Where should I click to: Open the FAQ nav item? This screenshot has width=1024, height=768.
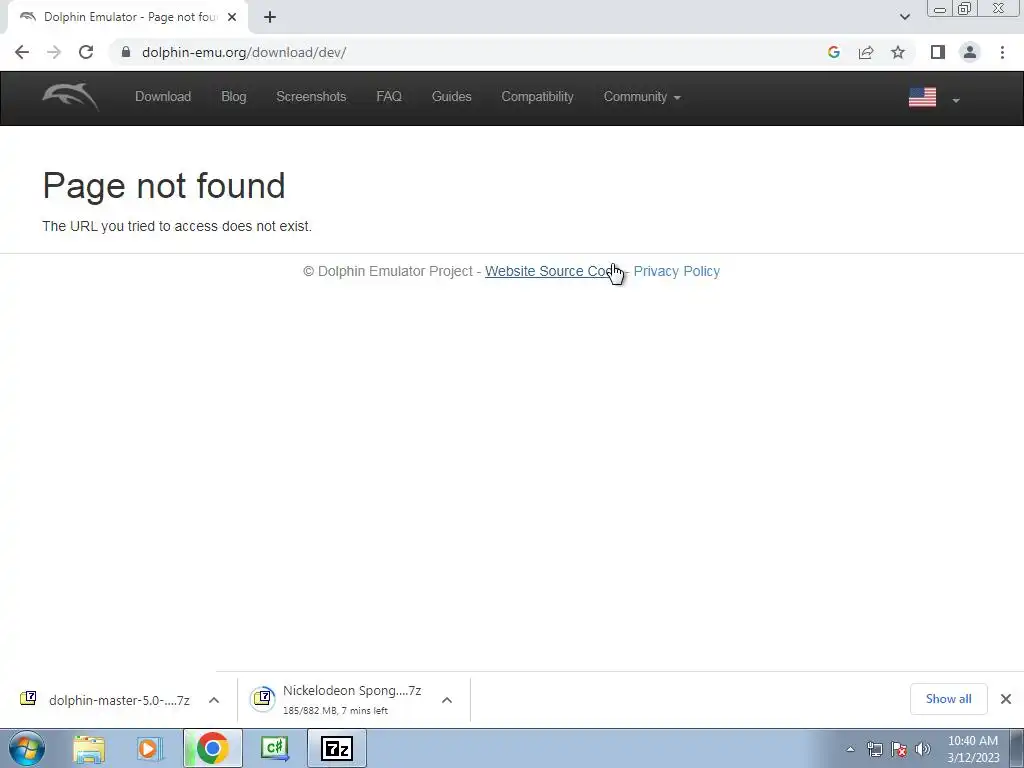[x=389, y=97]
